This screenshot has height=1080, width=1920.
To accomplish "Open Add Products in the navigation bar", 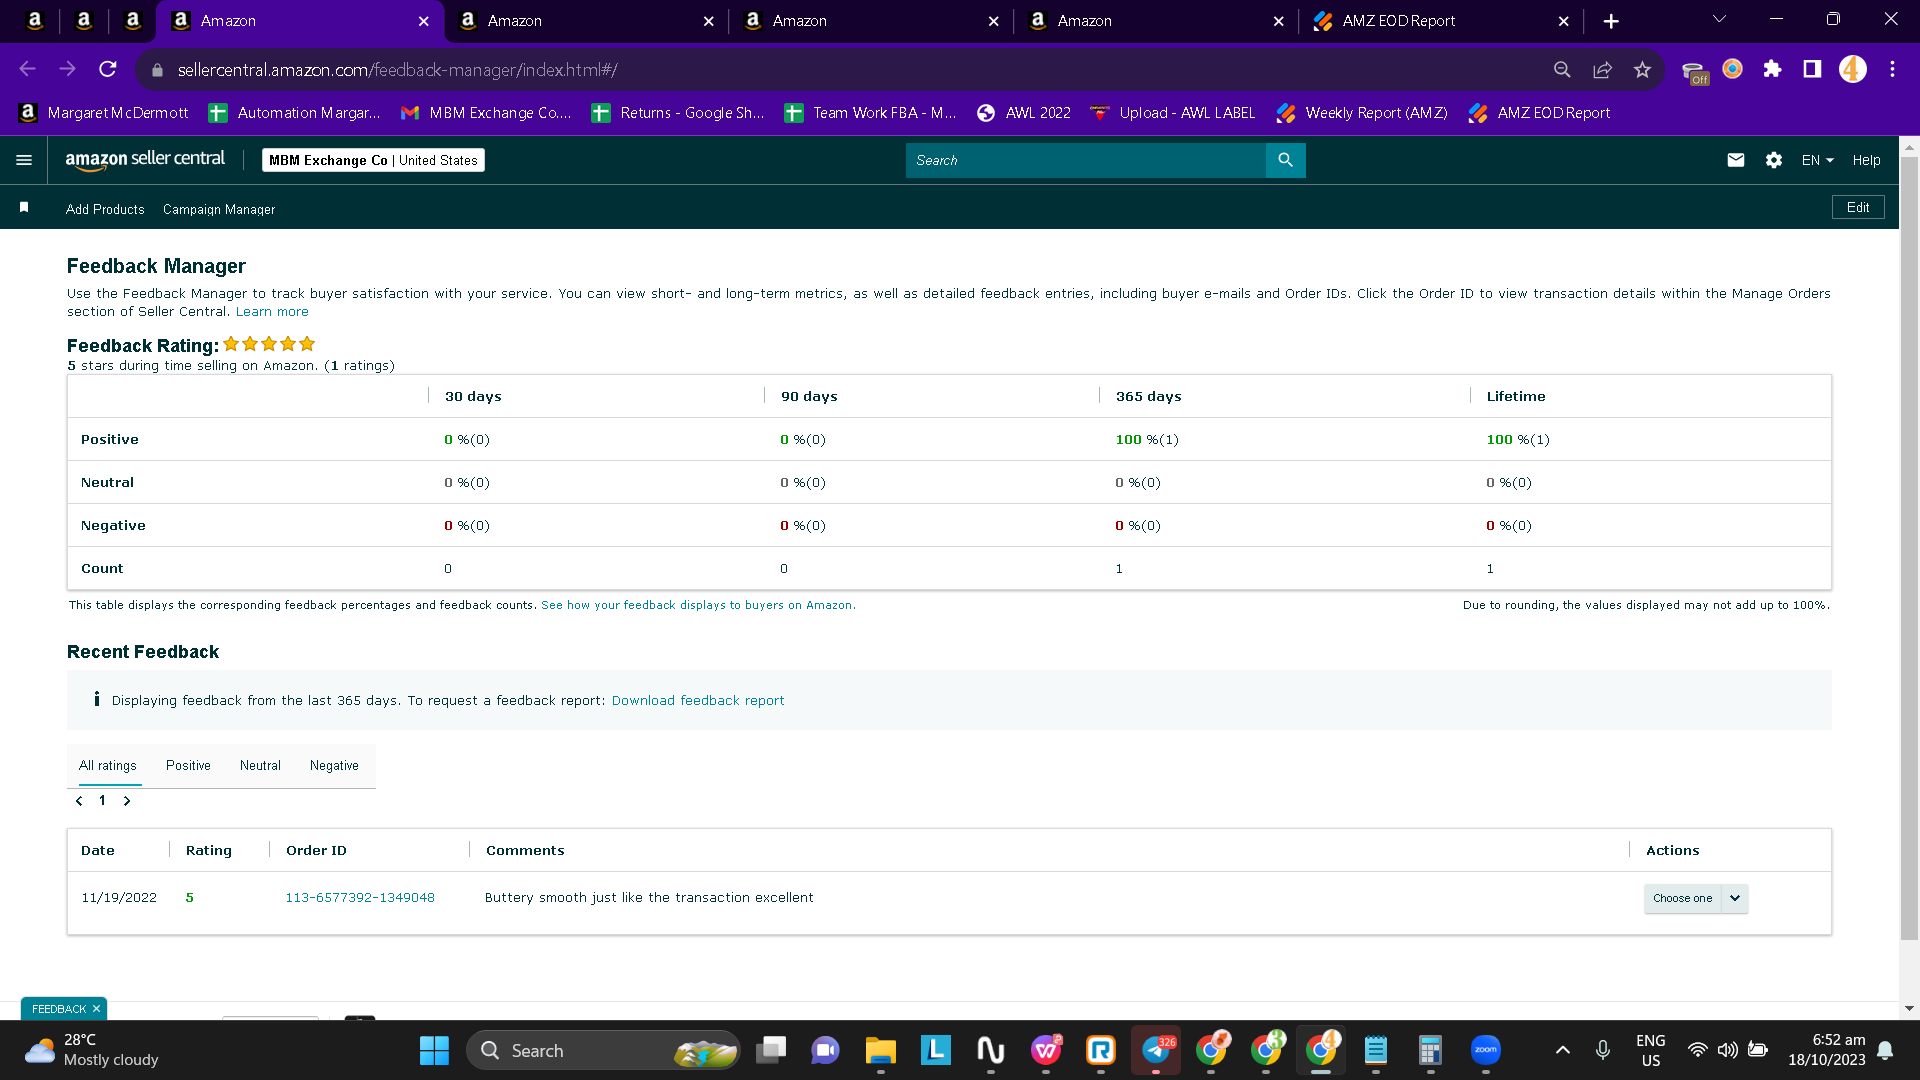I will pyautogui.click(x=105, y=210).
